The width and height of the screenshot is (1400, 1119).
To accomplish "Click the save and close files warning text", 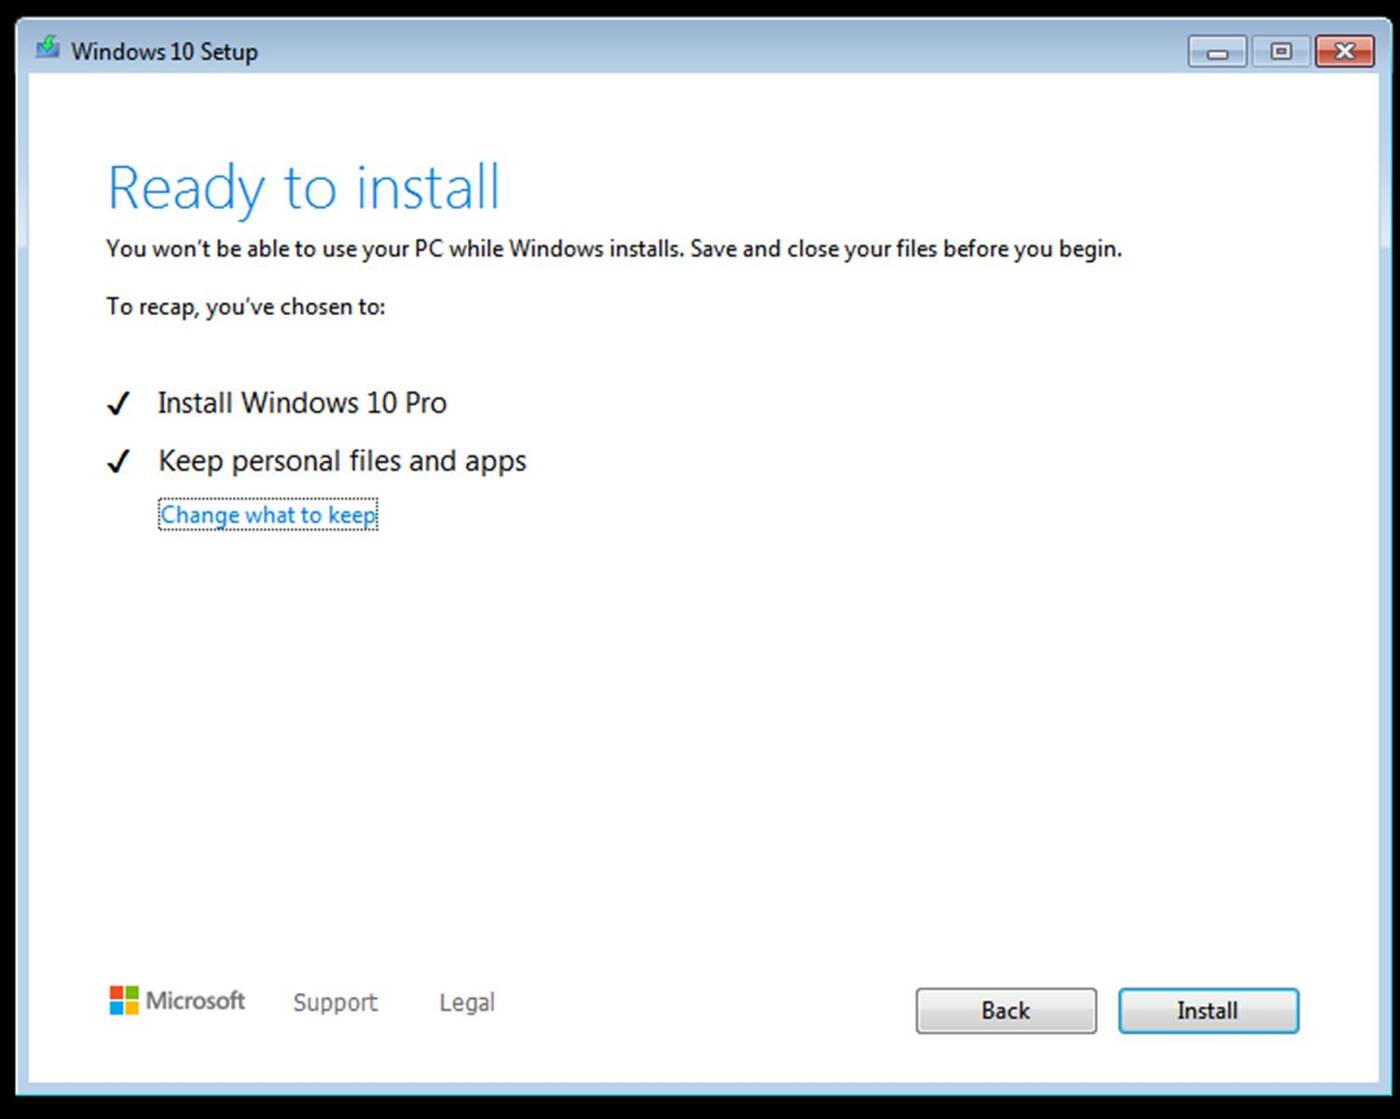I will click(x=614, y=249).
